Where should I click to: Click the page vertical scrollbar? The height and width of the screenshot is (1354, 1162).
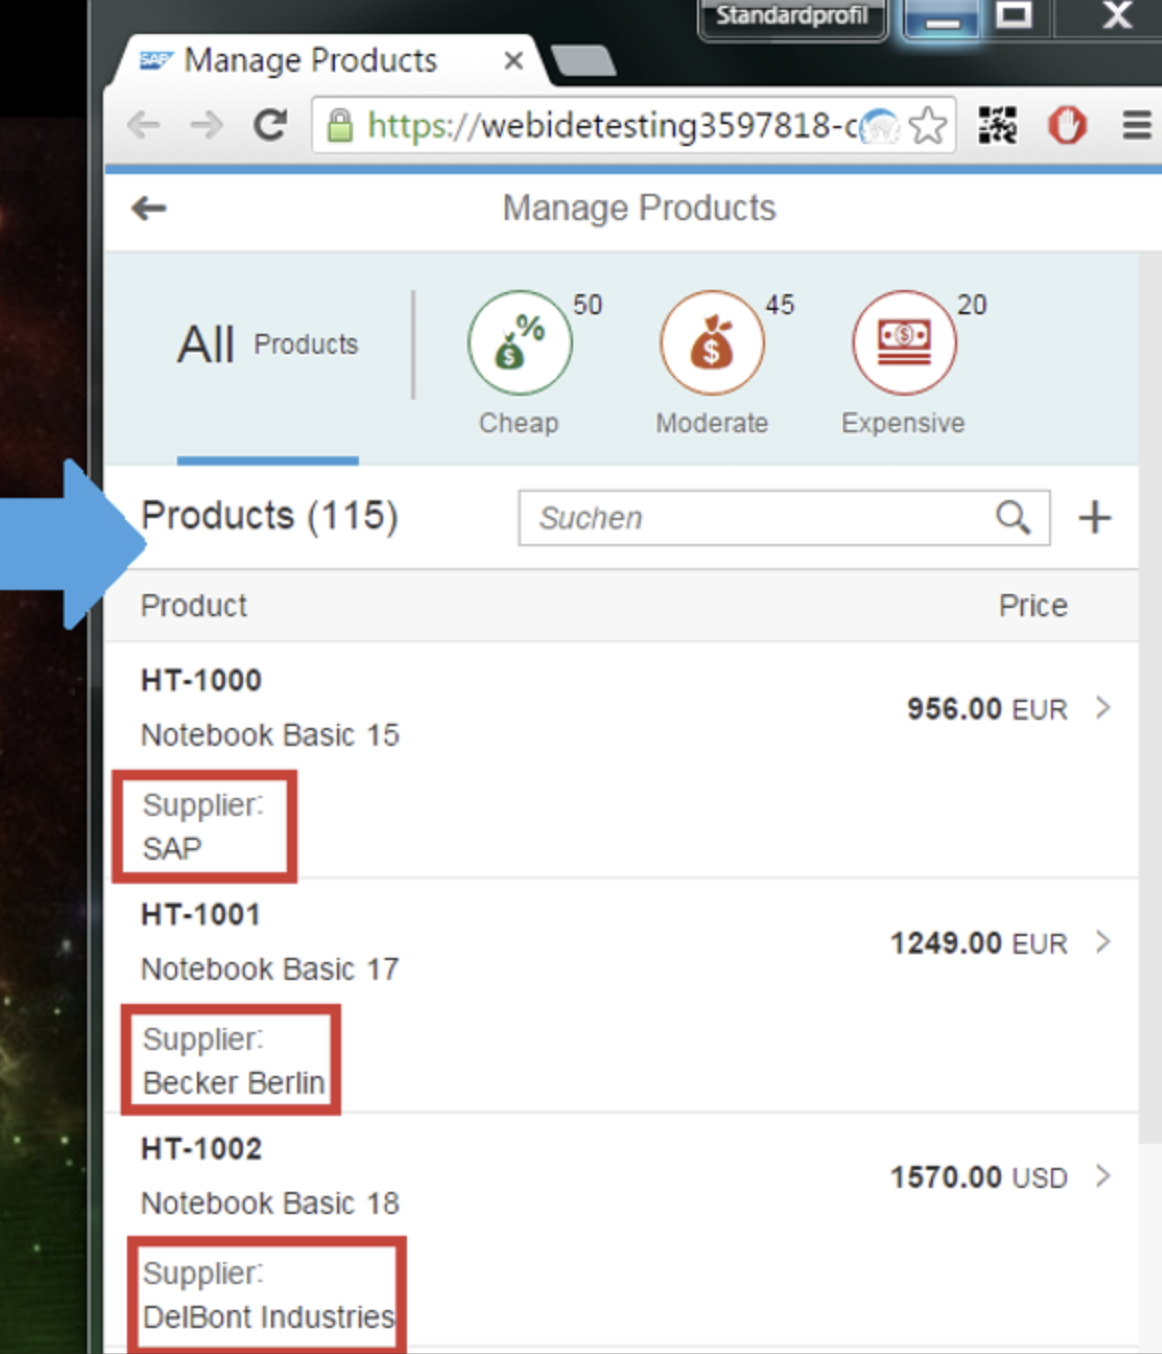tap(1150, 700)
